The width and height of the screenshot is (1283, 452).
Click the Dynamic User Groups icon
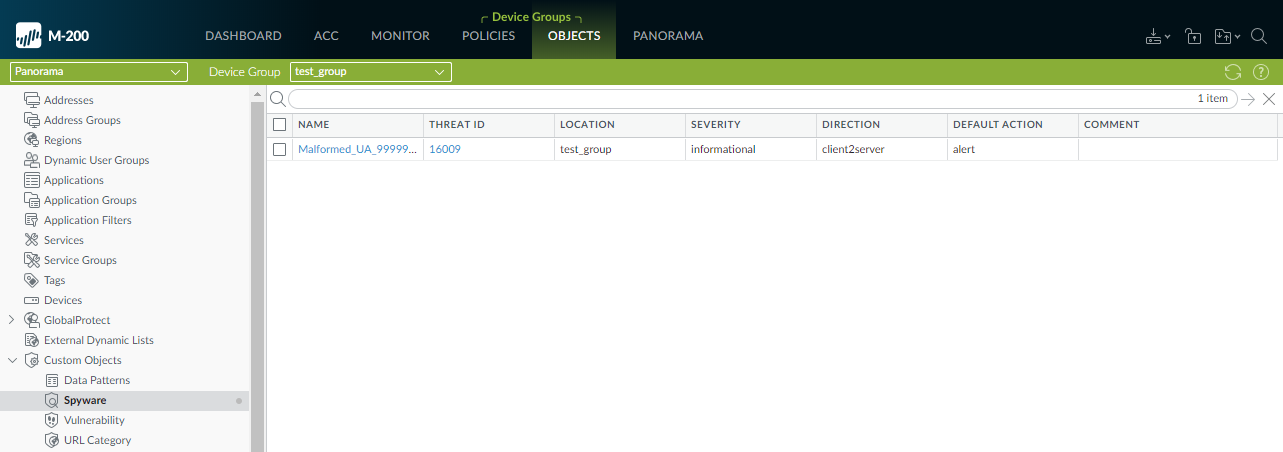[32, 160]
